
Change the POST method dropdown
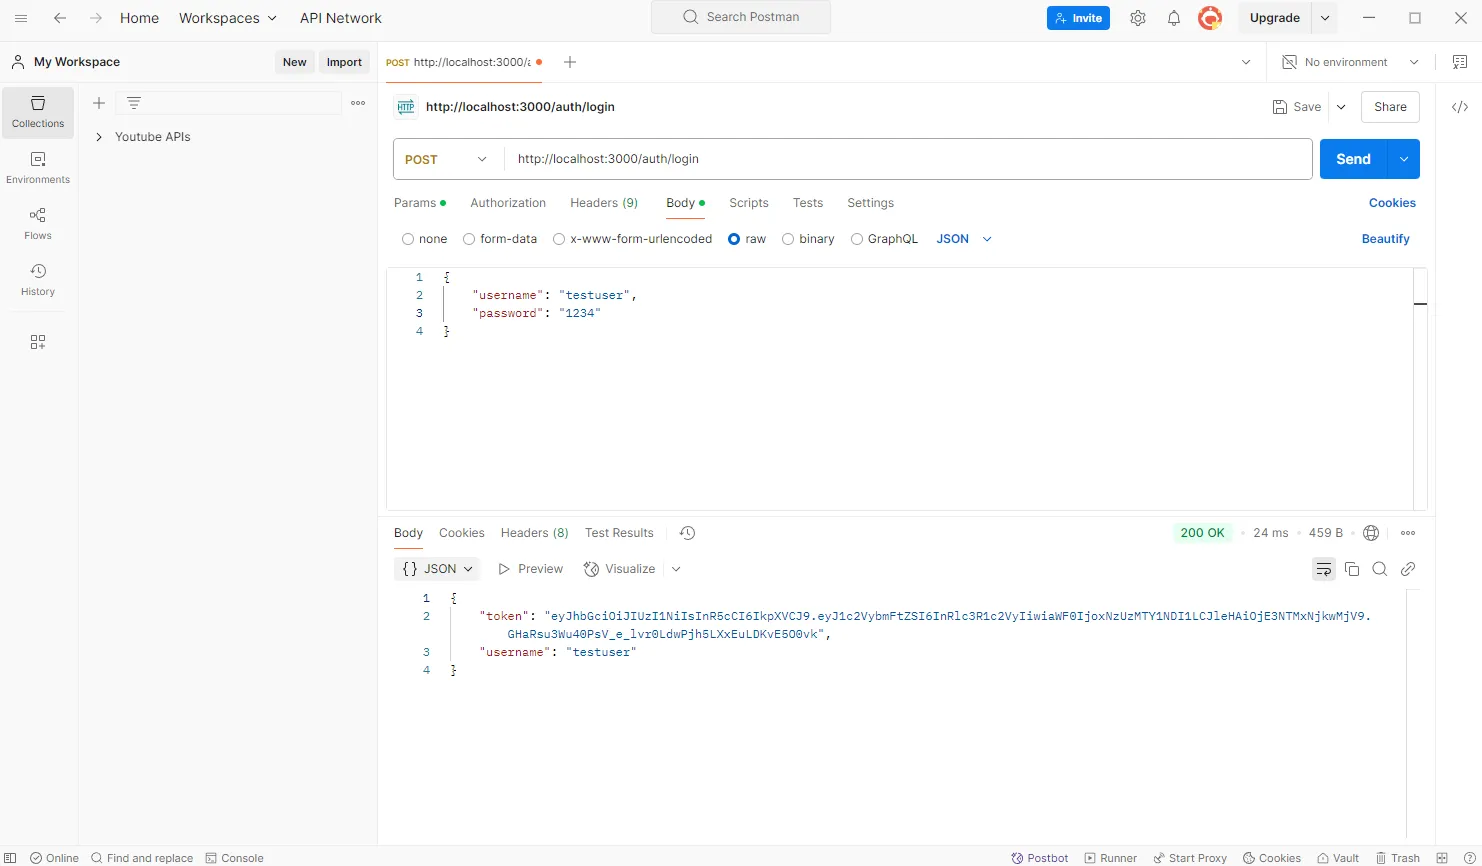[x=446, y=159]
